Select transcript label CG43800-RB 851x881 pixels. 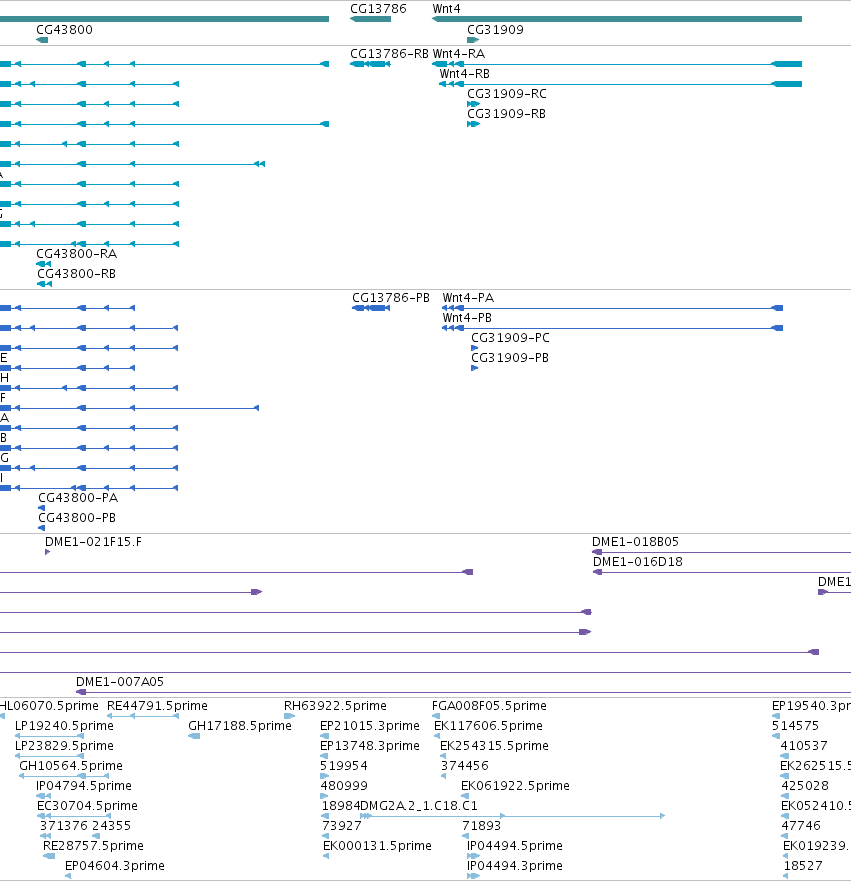(76, 274)
